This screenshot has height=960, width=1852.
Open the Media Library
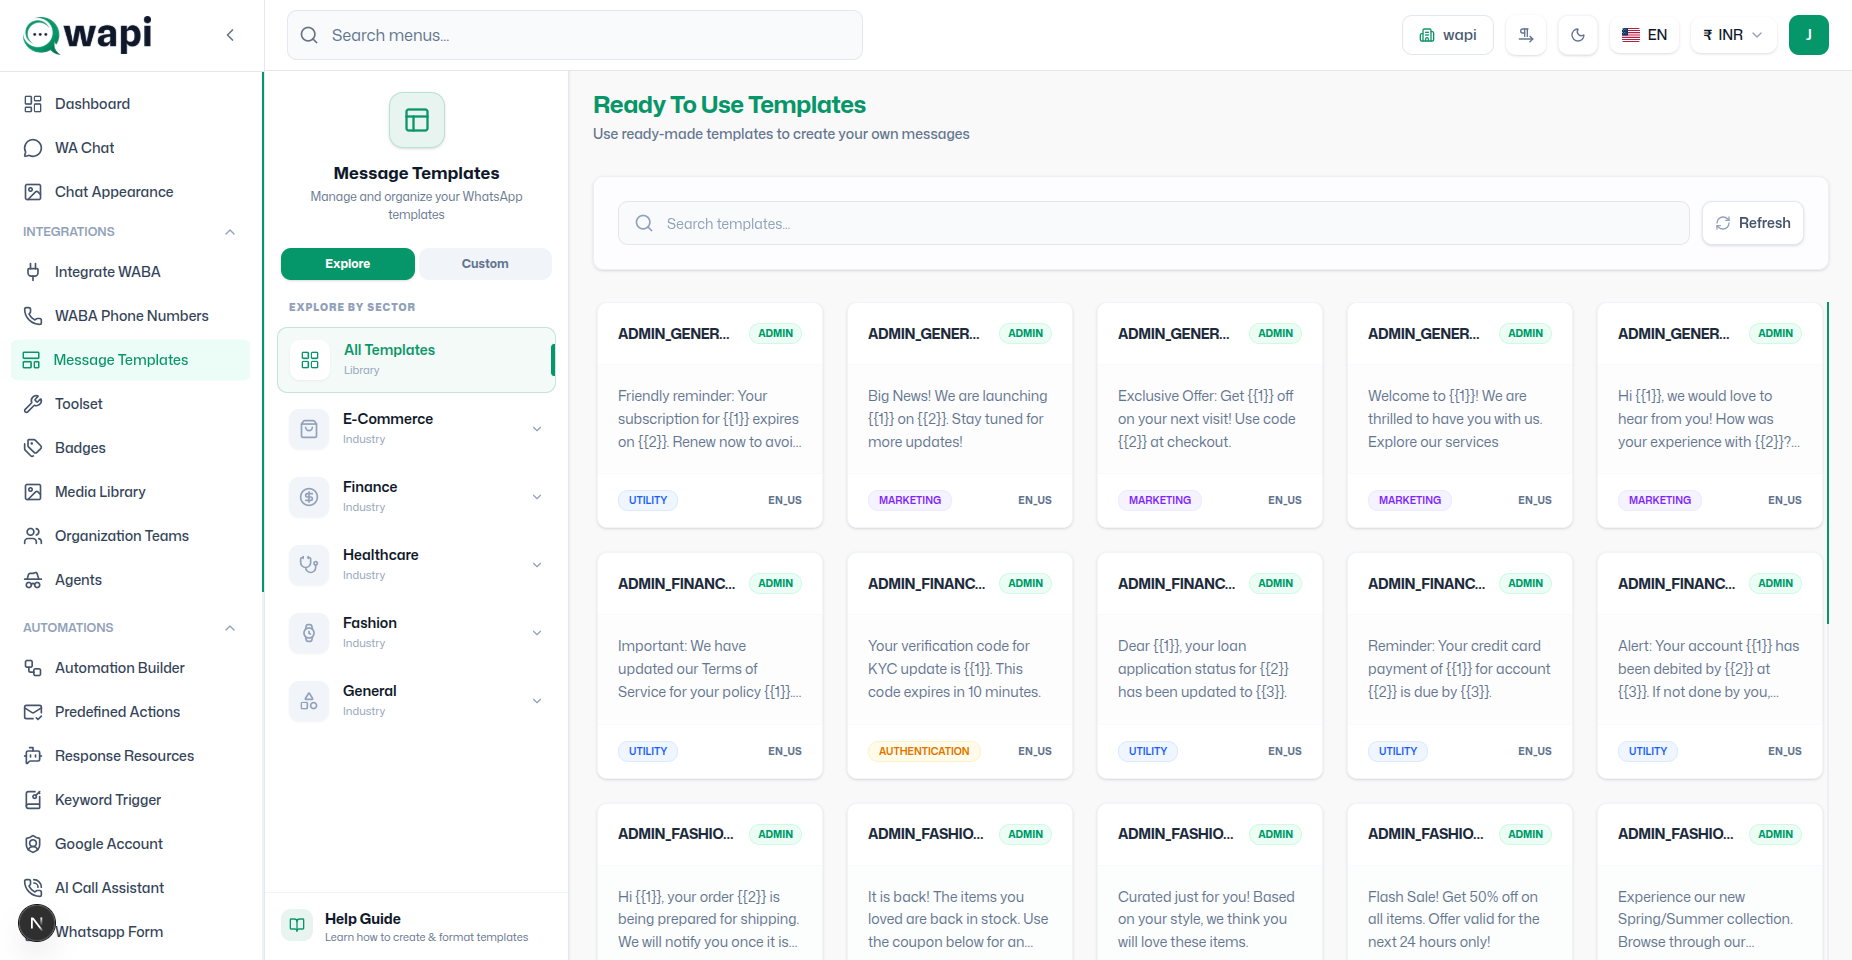[x=130, y=492]
